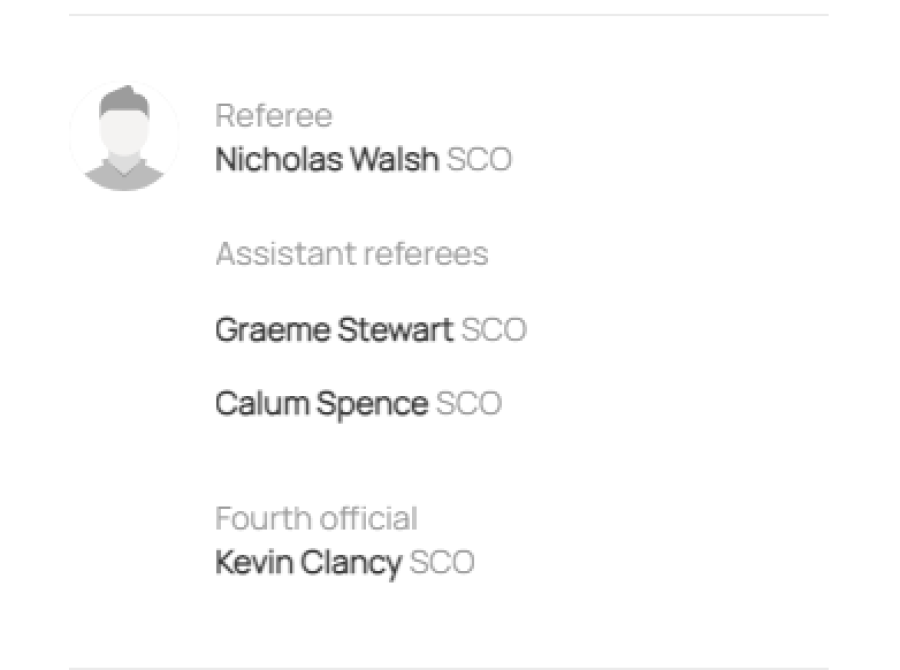The height and width of the screenshot is (670, 900).
Task: Open Nicholas Walsh referee profile
Action: point(327,159)
